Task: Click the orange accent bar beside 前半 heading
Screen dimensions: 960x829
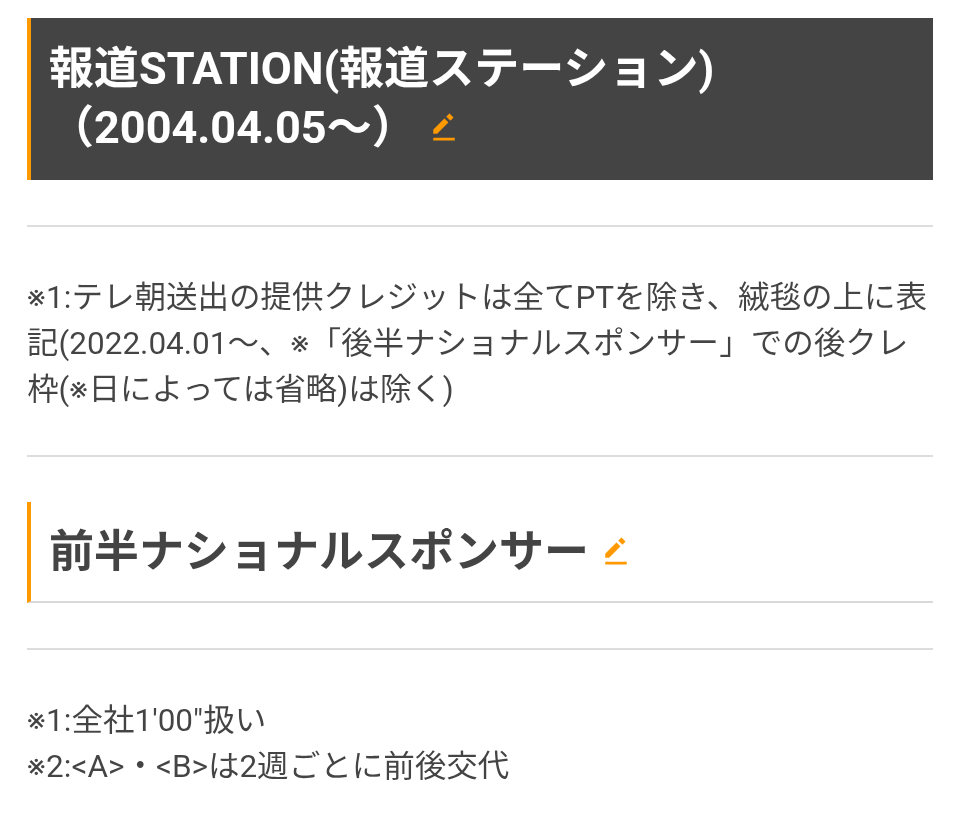Action: [29, 552]
